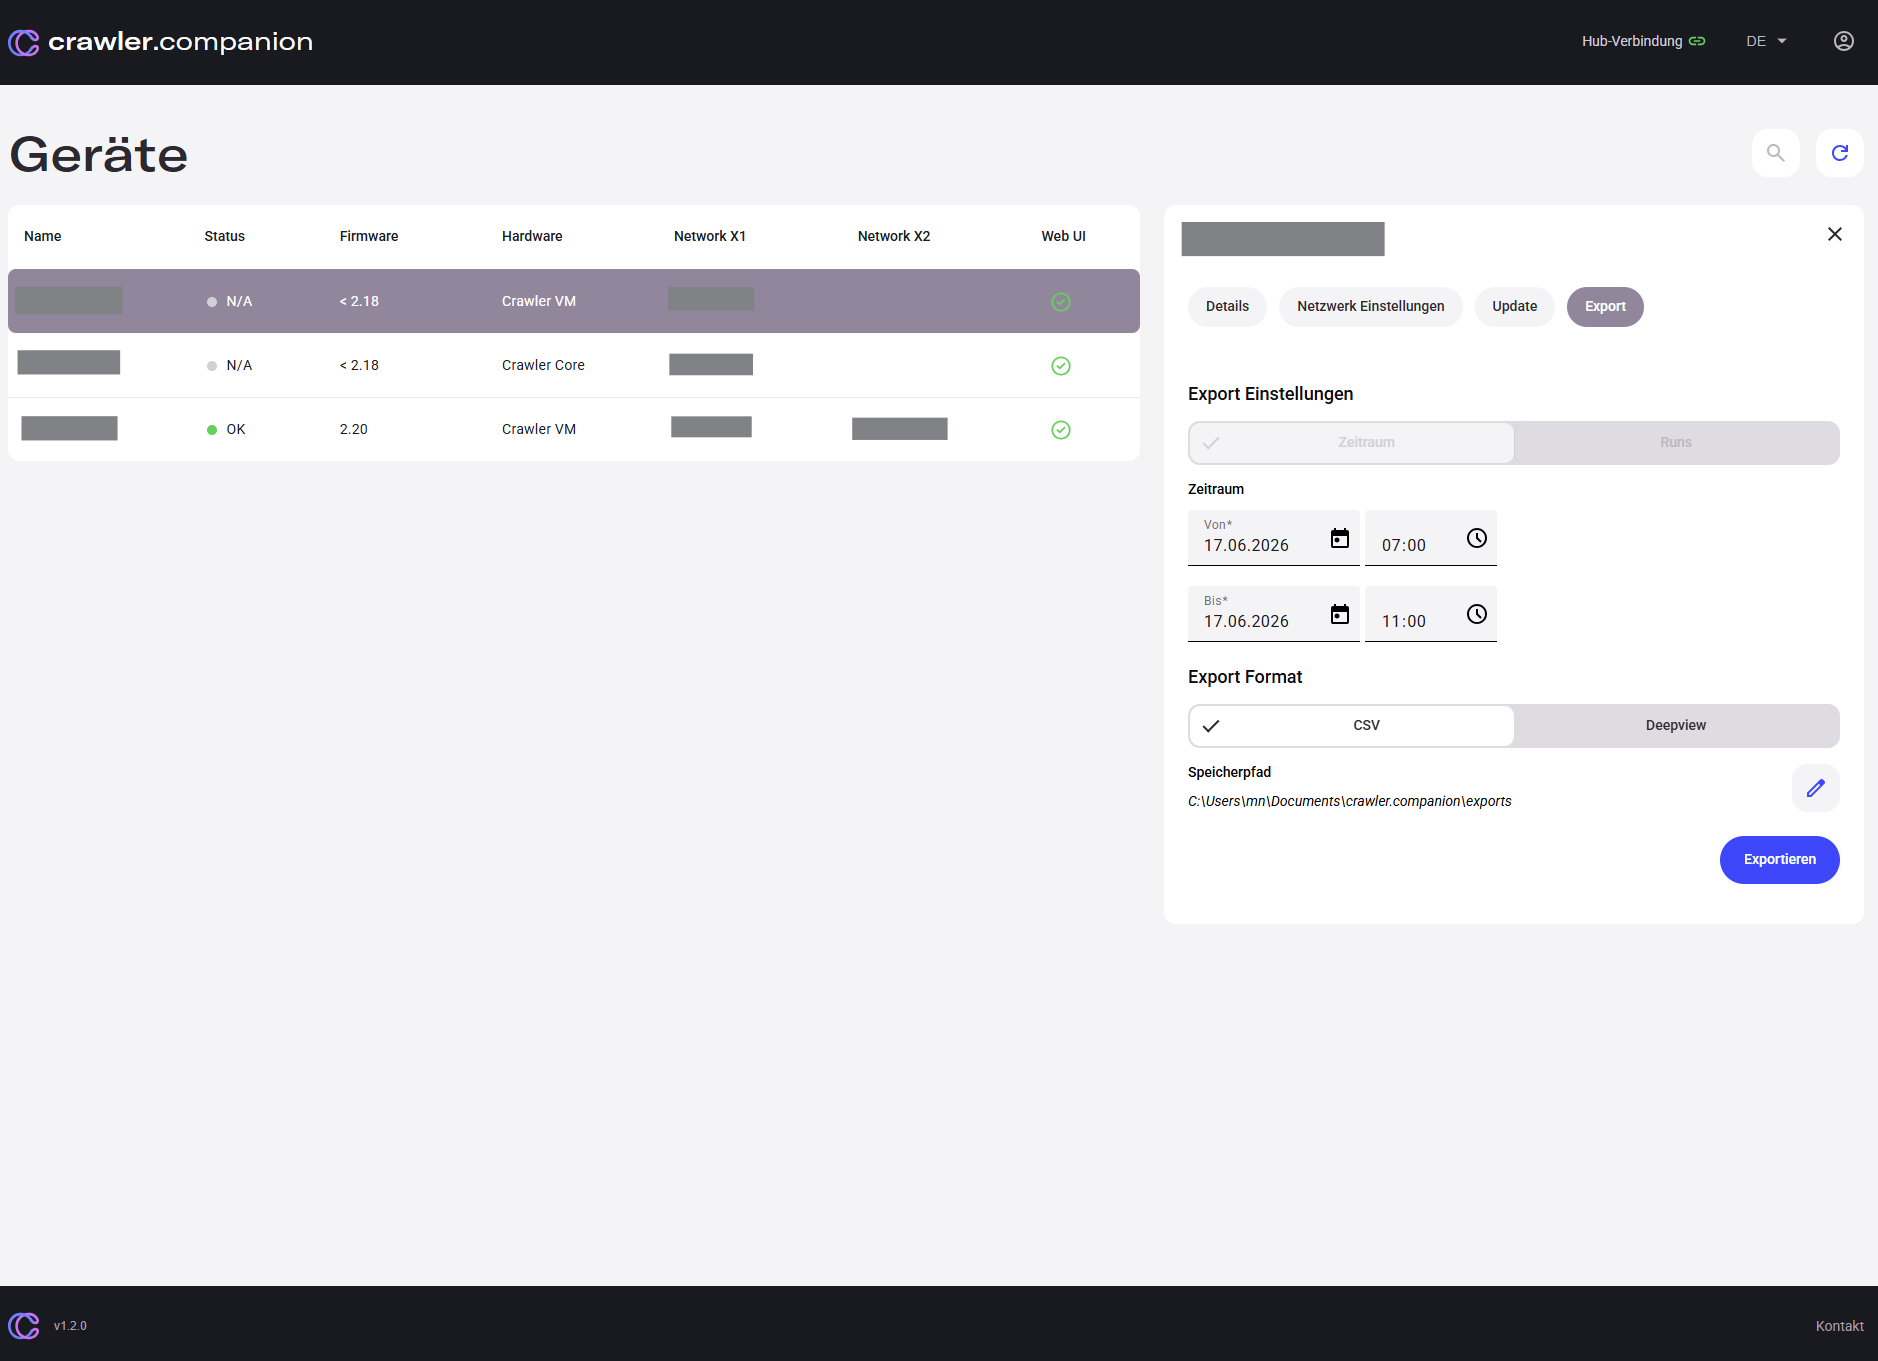Choose the Zeitraum export mode
Screen dimensions: 1878x1361
[x=1351, y=442]
